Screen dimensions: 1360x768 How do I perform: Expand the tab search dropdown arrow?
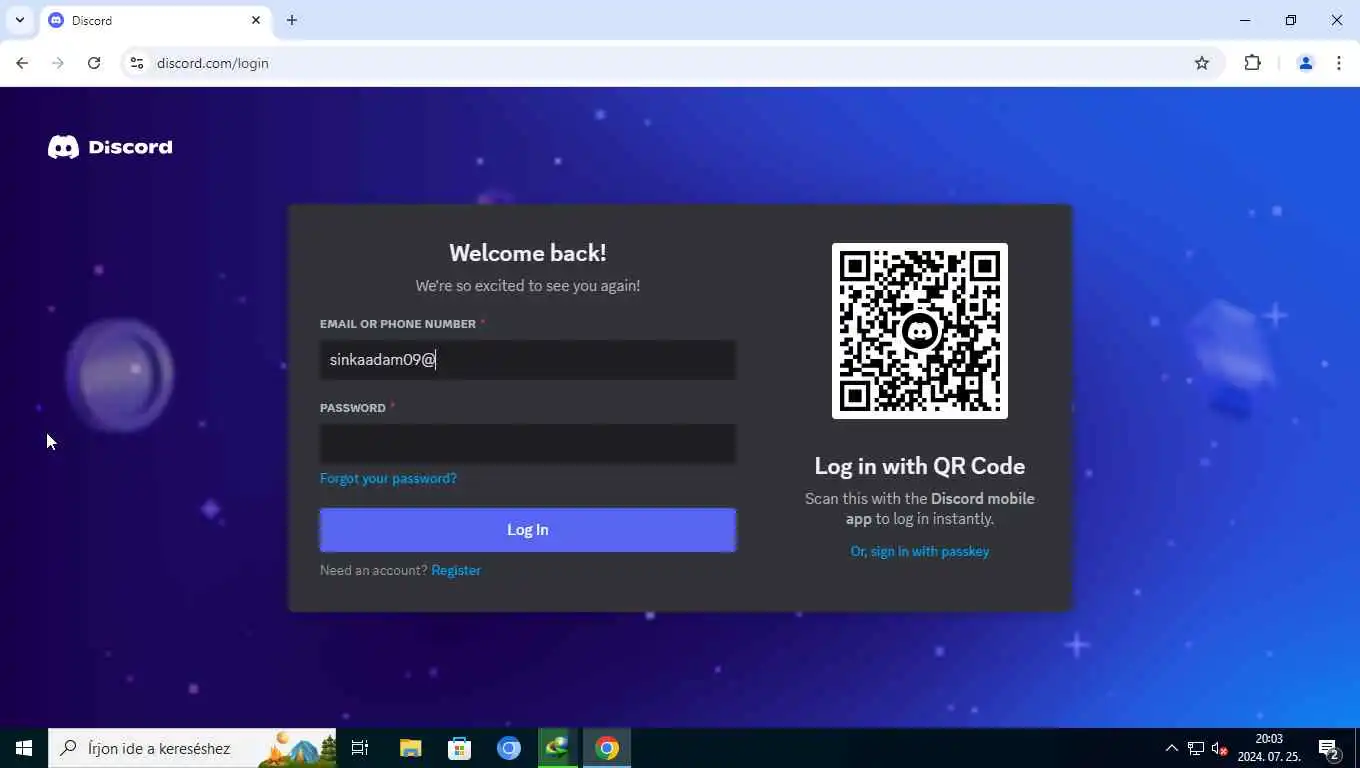[x=19, y=20]
